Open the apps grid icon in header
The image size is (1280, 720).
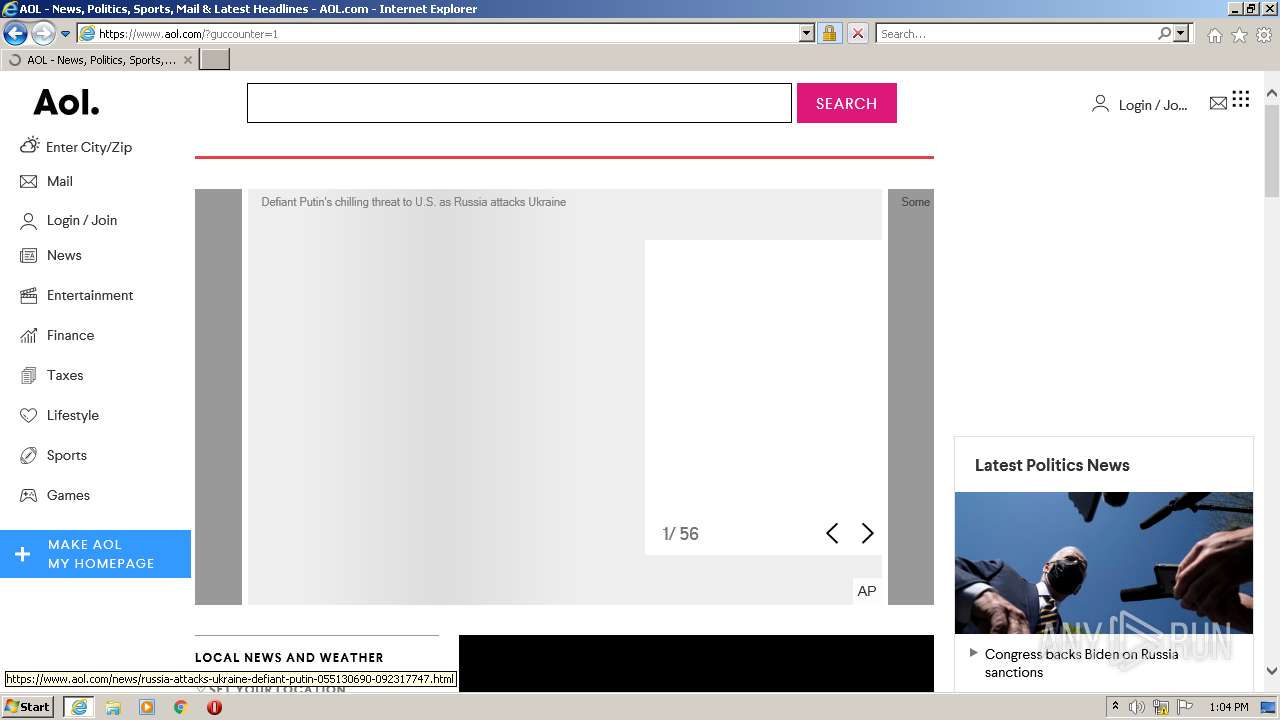(x=1241, y=98)
